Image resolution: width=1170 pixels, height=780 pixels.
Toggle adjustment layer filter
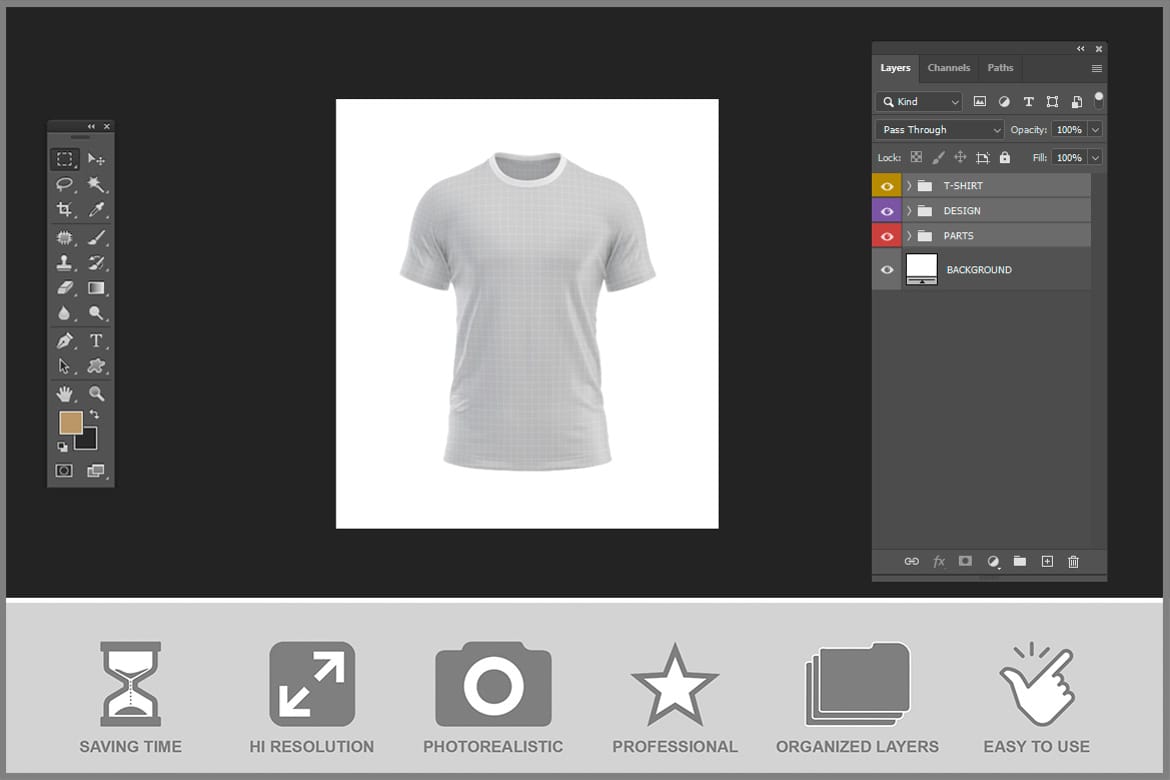tap(1004, 102)
